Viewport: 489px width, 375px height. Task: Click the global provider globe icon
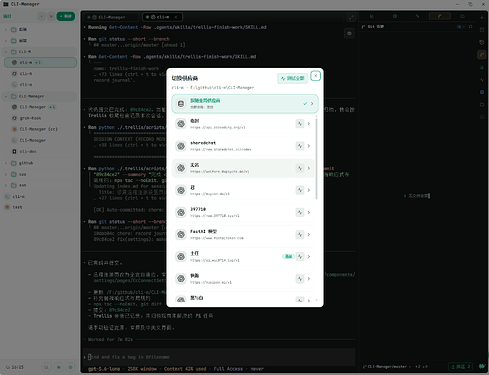pyautogui.click(x=181, y=104)
